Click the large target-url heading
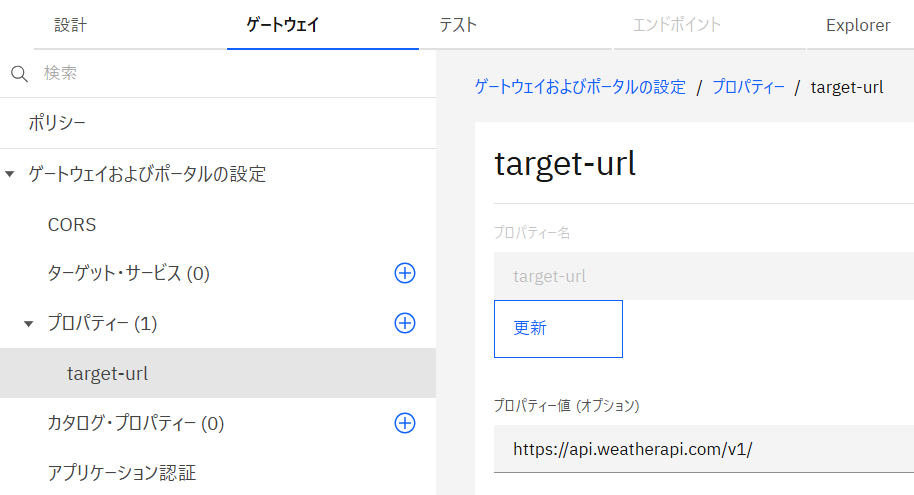The image size is (914, 495). (565, 164)
